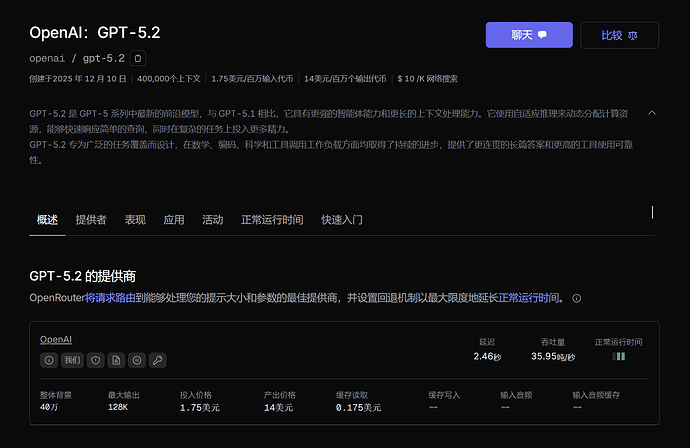Click the 创建于2025年12月10日 date text
690x448 pixels.
(x=78, y=79)
